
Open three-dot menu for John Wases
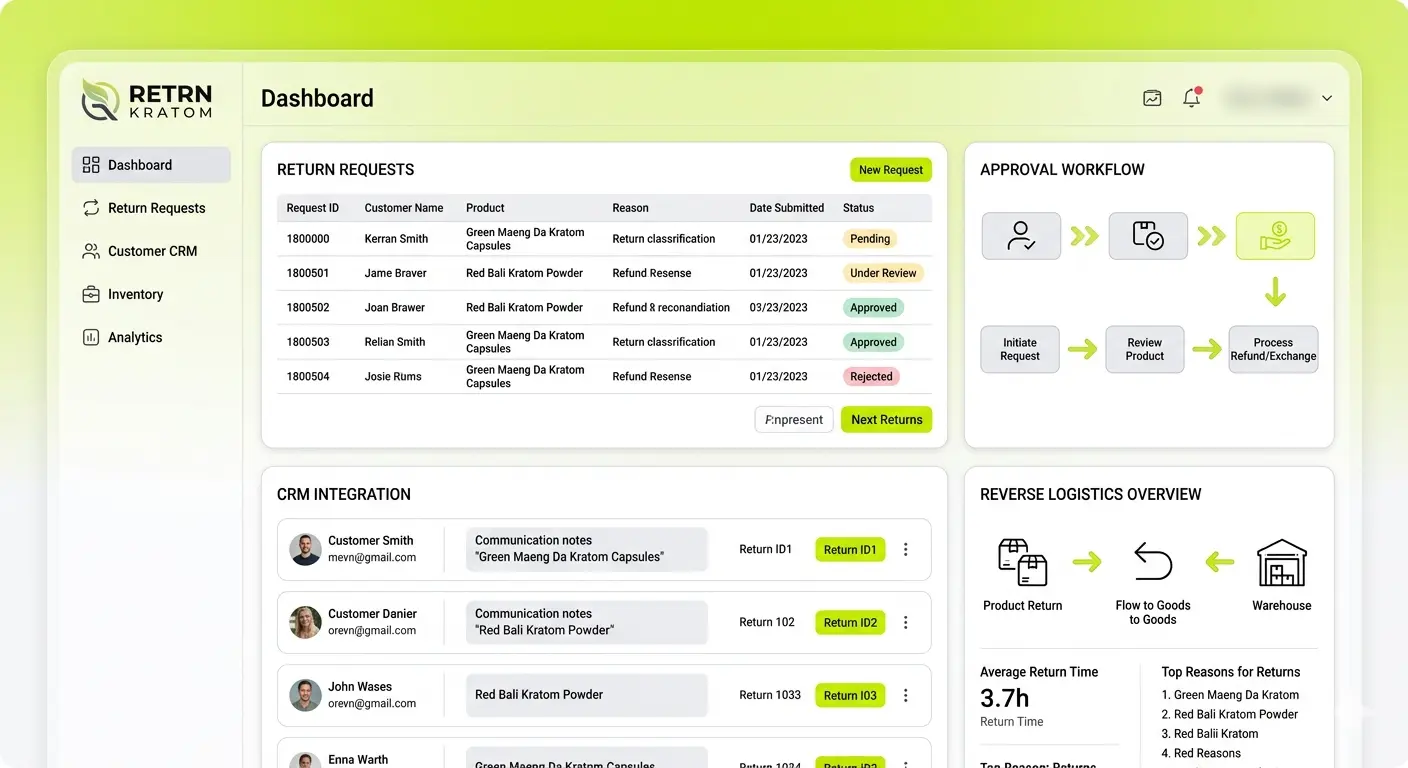[906, 695]
